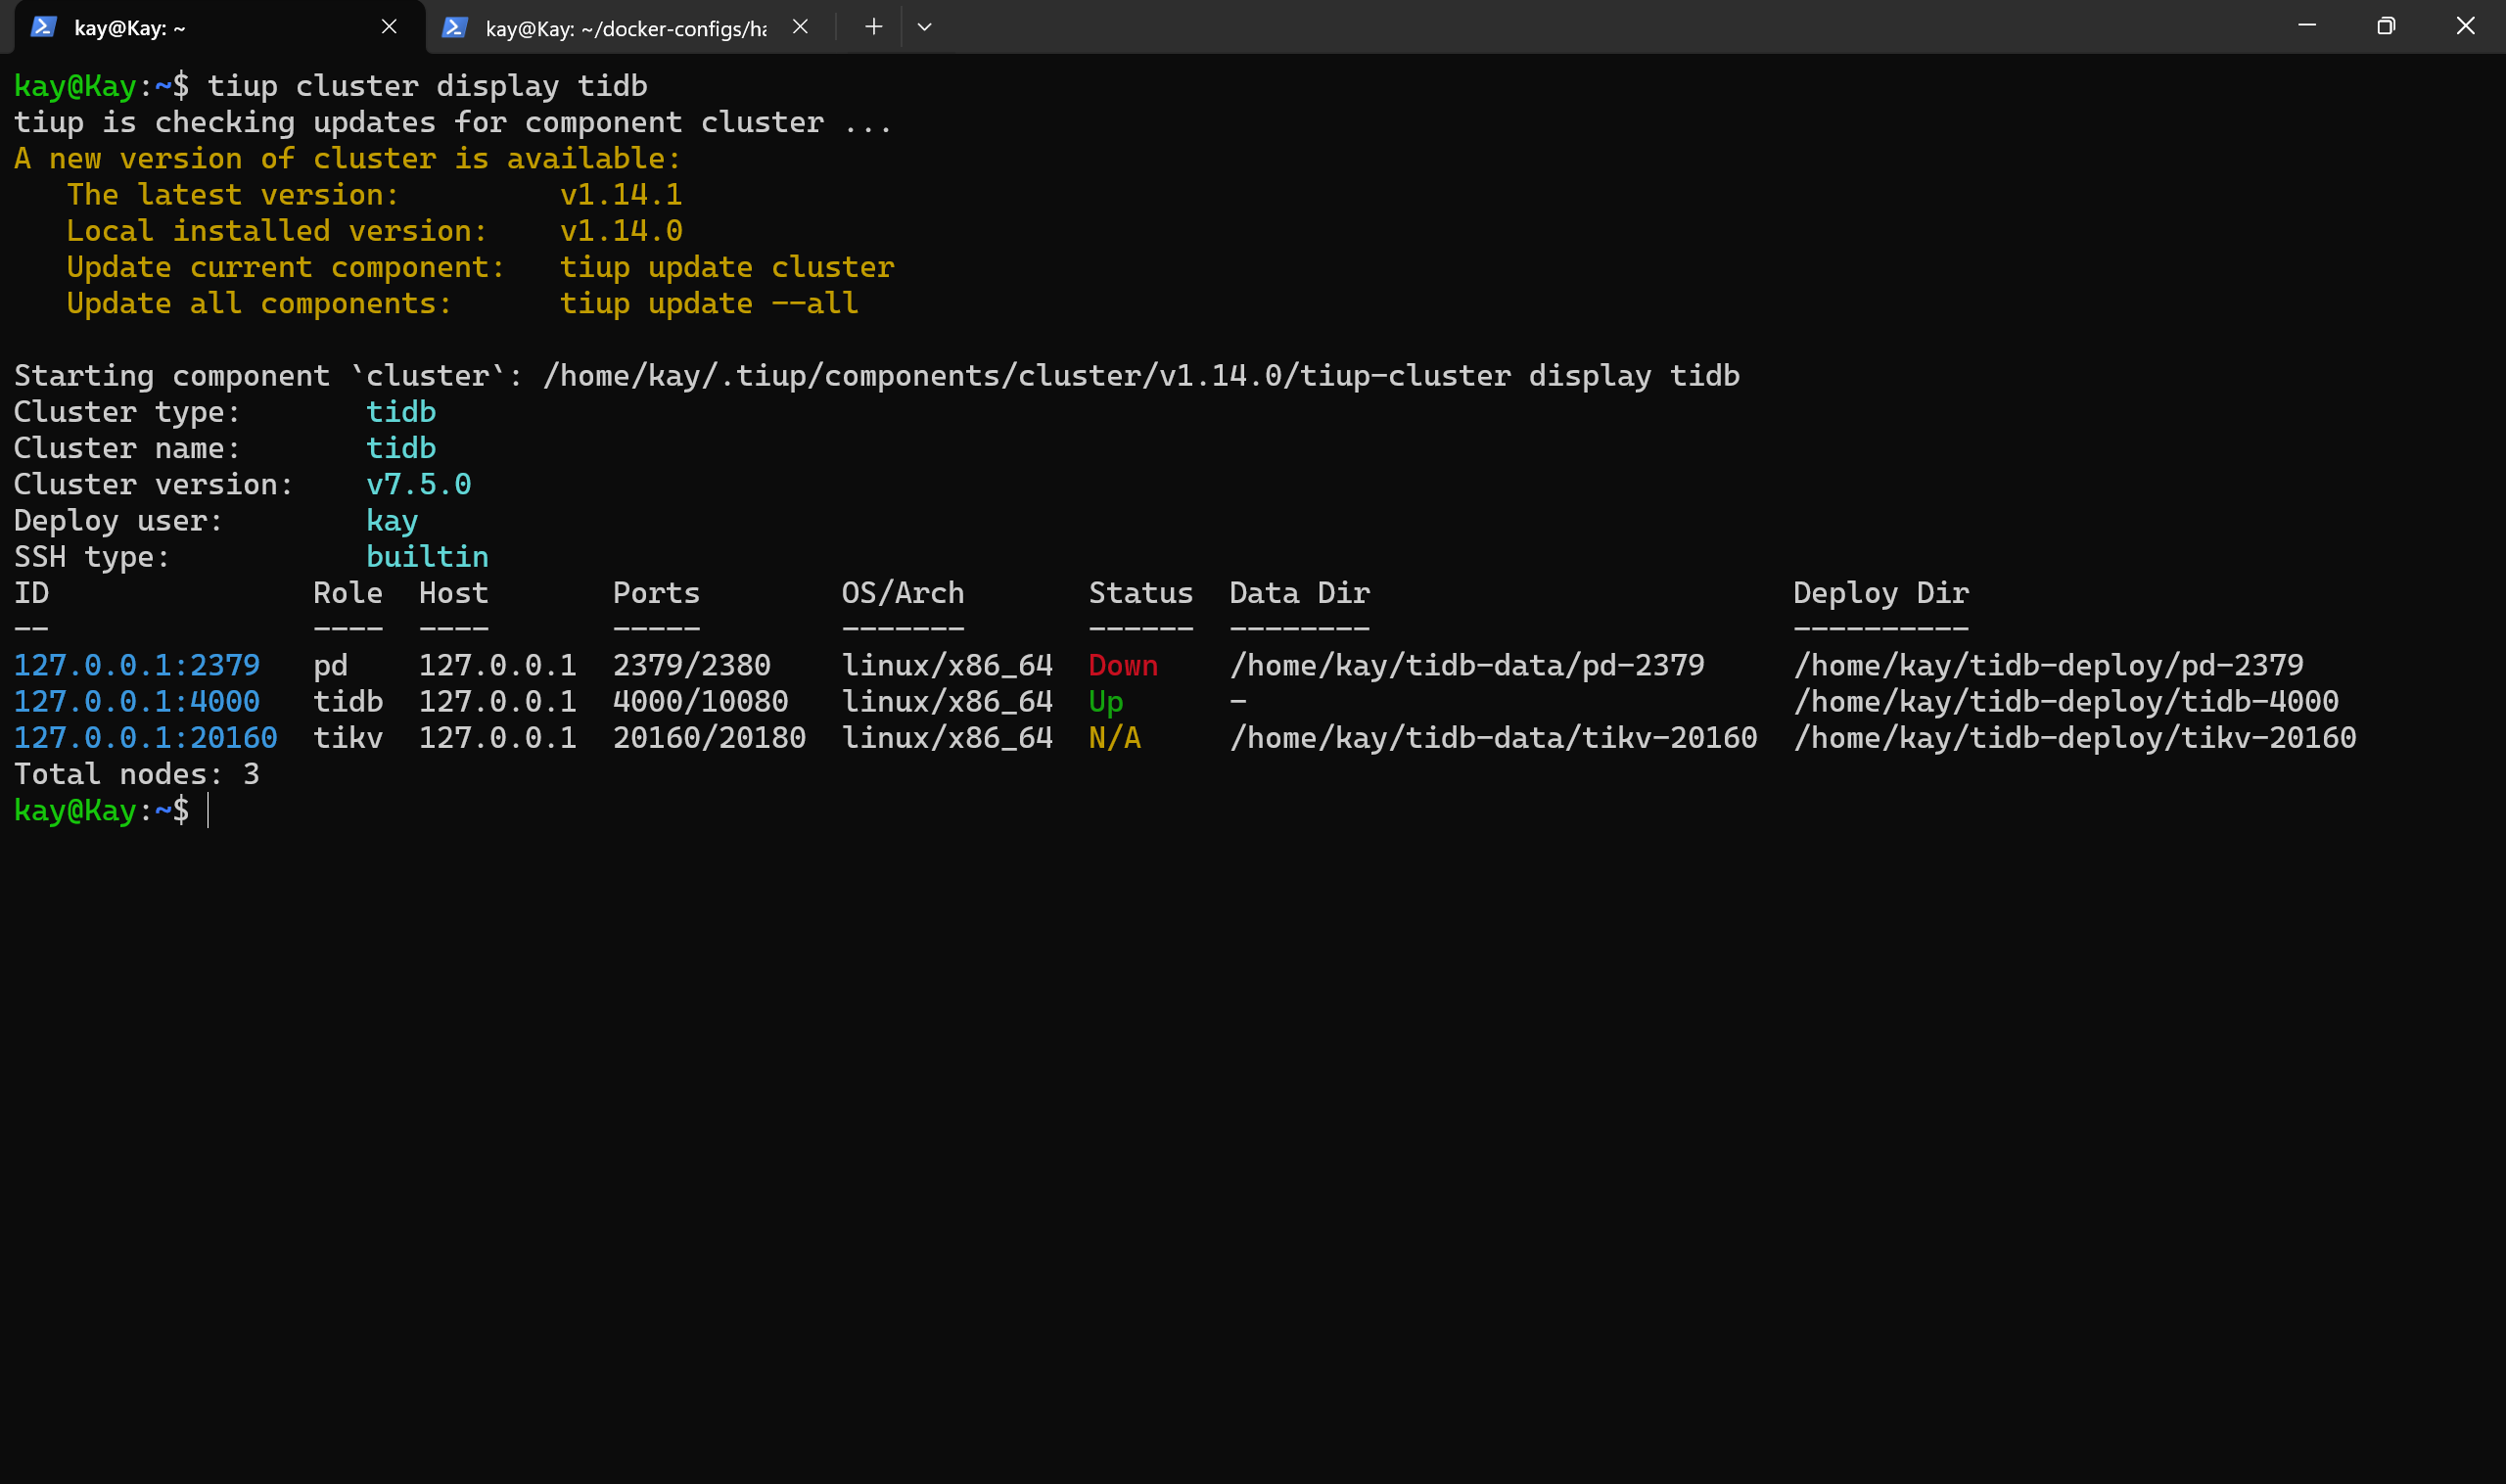Click the 'tiup update cluster' command text
Viewport: 2506px width, 1484px height.
[x=727, y=267]
